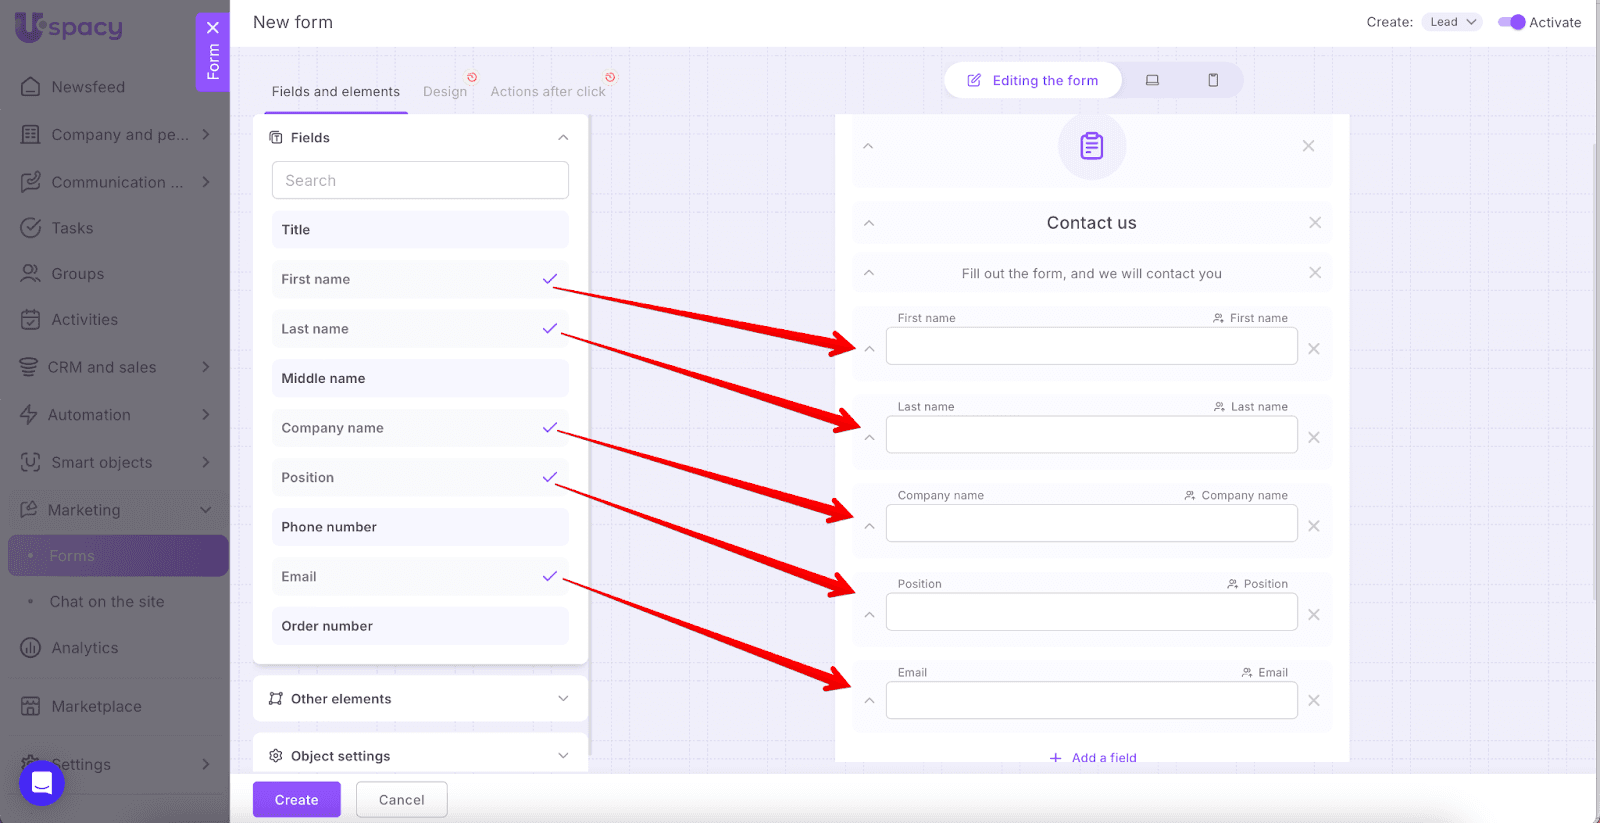Close the Form panel with X
The image size is (1600, 823).
[213, 28]
